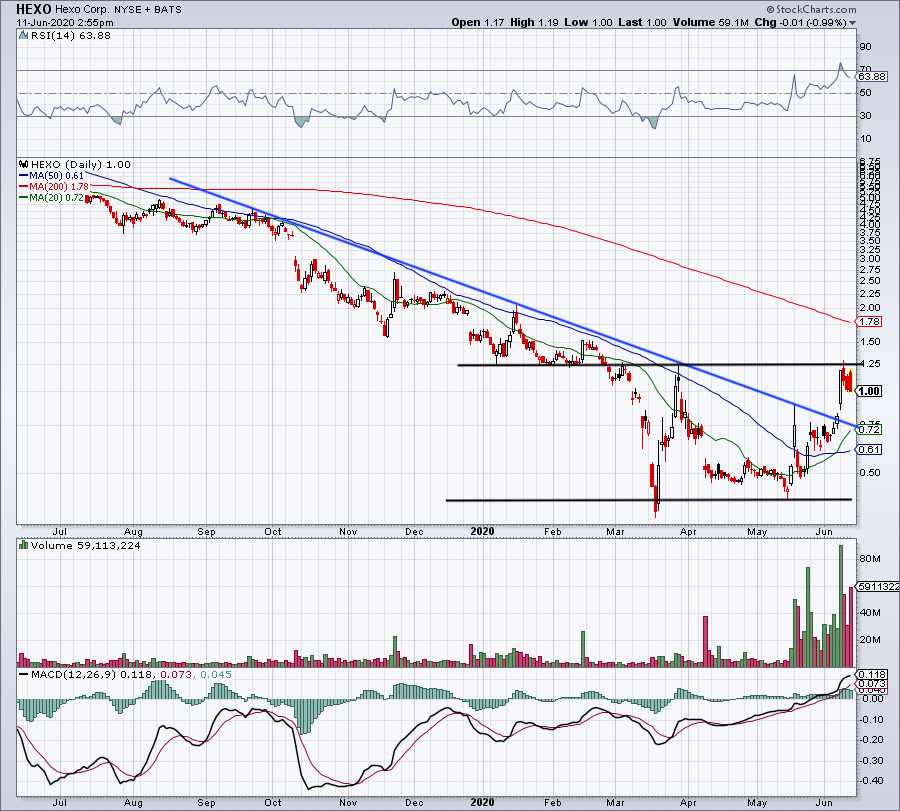Click the 'Chg -0.01 (-0.99%)' value
Viewport: 900px width, 811px height.
tap(801, 22)
